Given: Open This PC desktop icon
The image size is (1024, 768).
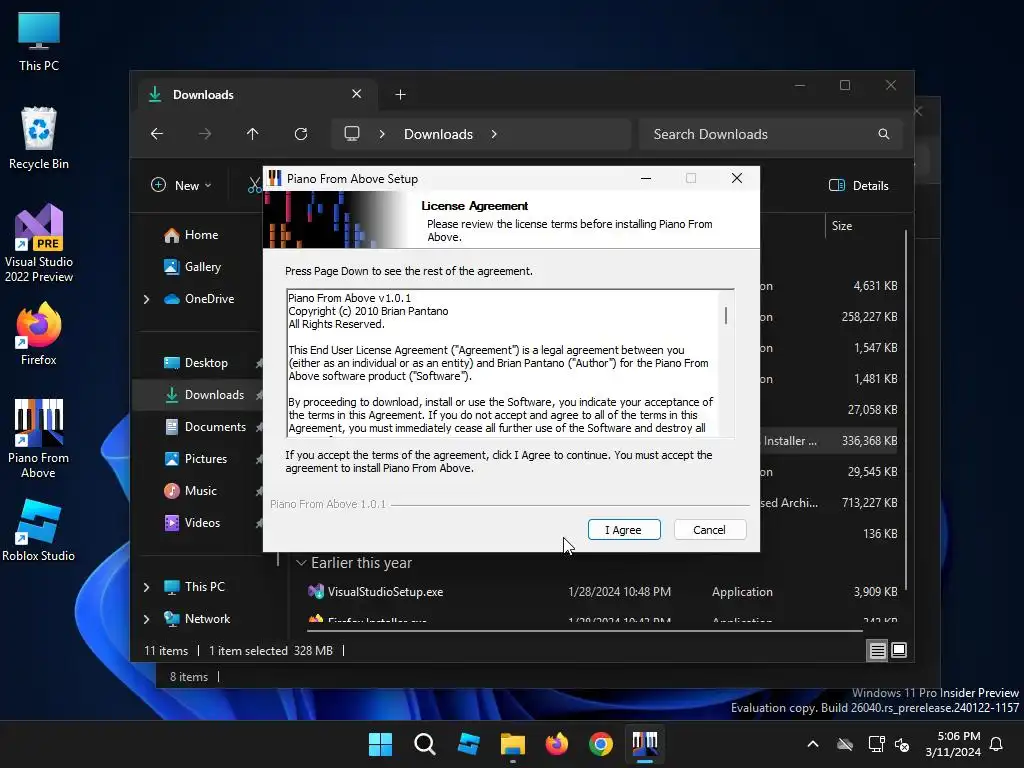Looking at the screenshot, I should [39, 41].
